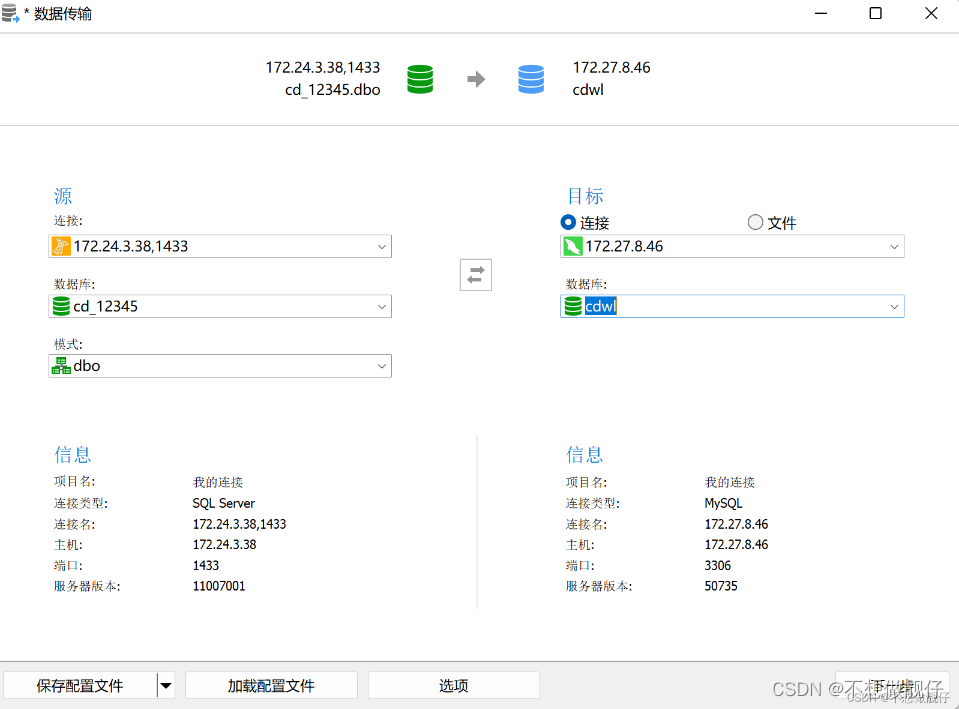
Task: Maximize the 数据传输 window
Action: 875,13
